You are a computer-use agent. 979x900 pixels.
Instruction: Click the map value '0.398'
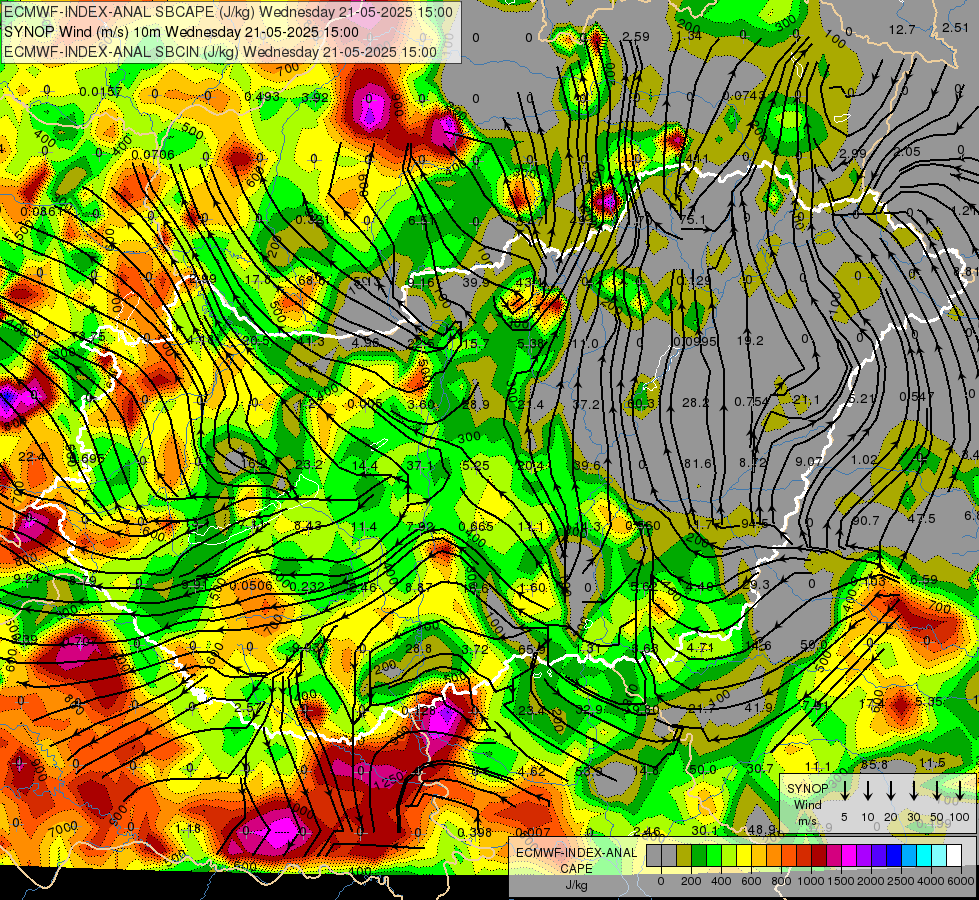475,833
